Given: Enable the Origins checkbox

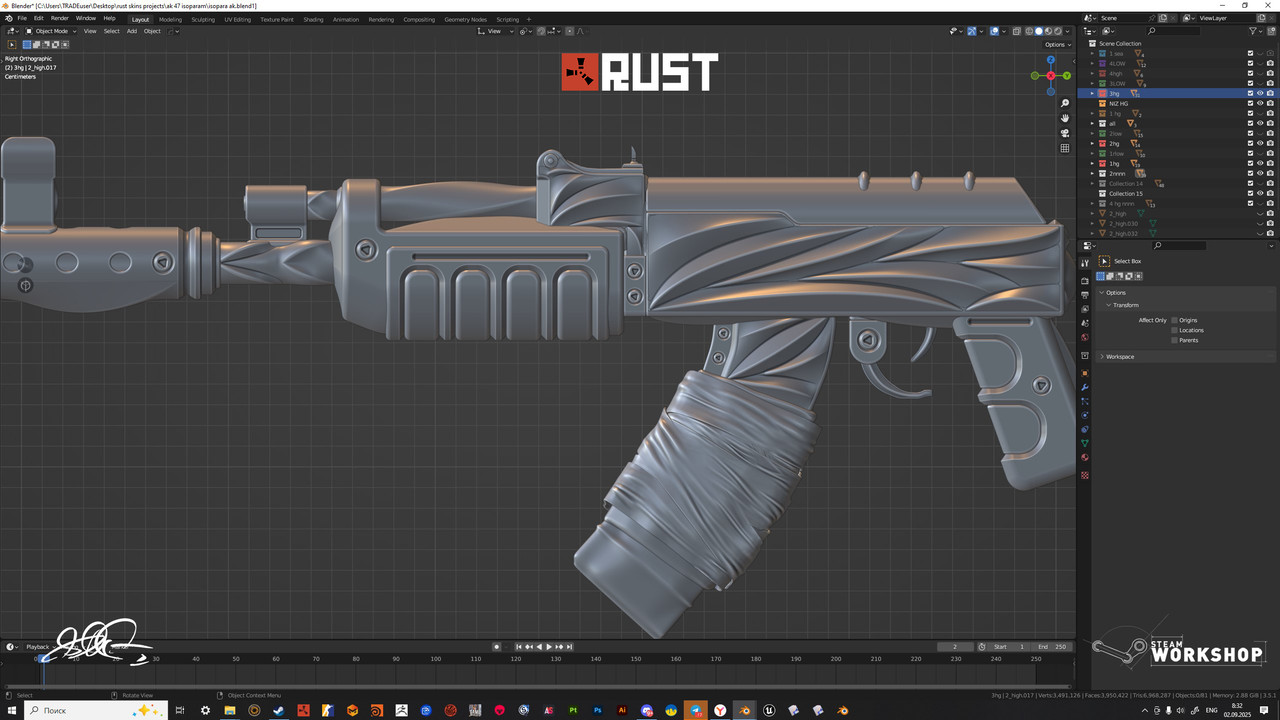Looking at the screenshot, I should tap(1174, 320).
